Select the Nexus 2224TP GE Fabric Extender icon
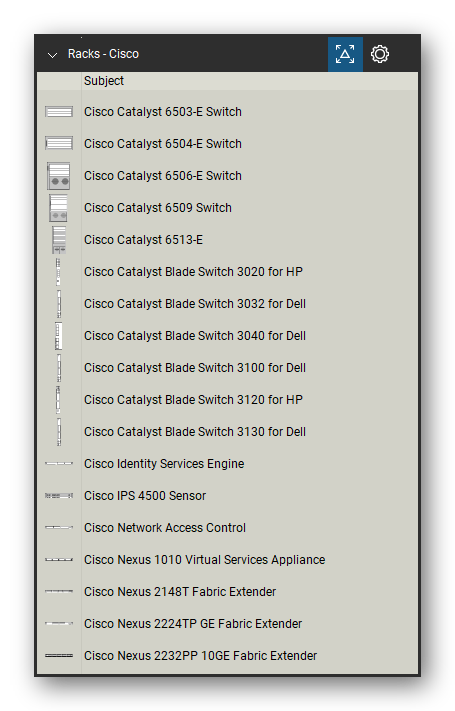Viewport: 455px width, 711px height. [59, 623]
